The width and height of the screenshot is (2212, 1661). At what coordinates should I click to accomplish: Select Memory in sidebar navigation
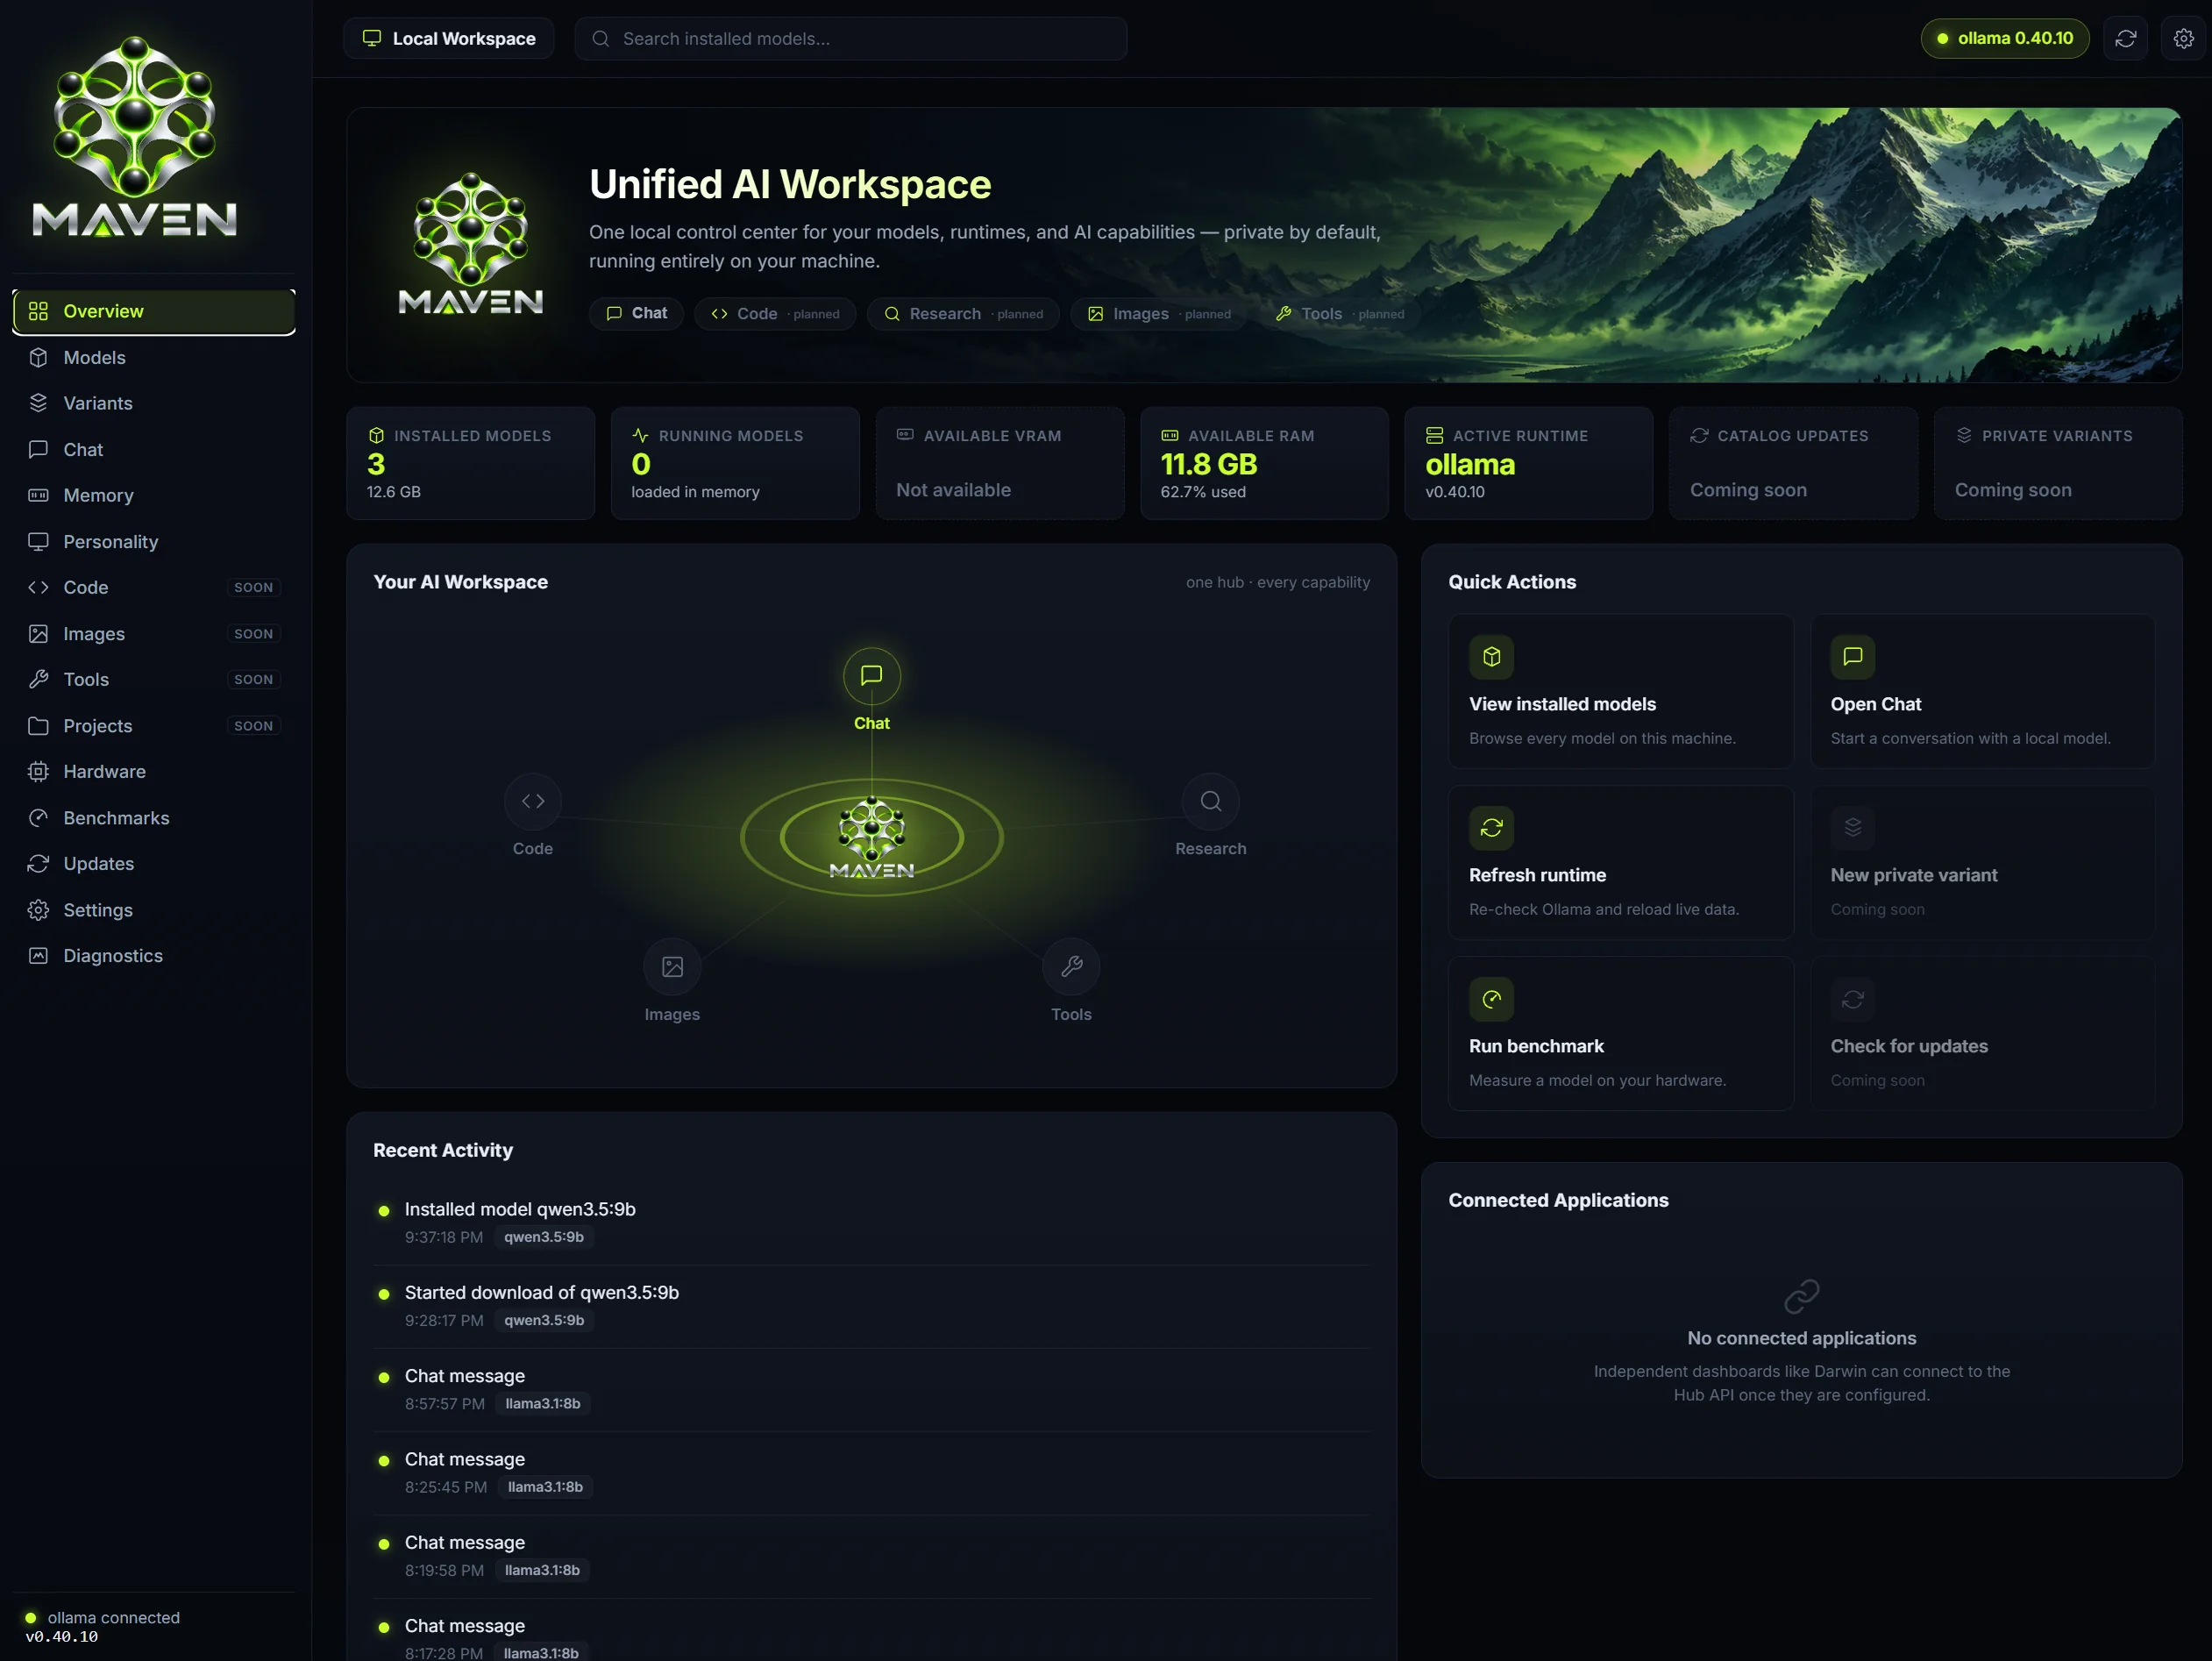tap(154, 496)
